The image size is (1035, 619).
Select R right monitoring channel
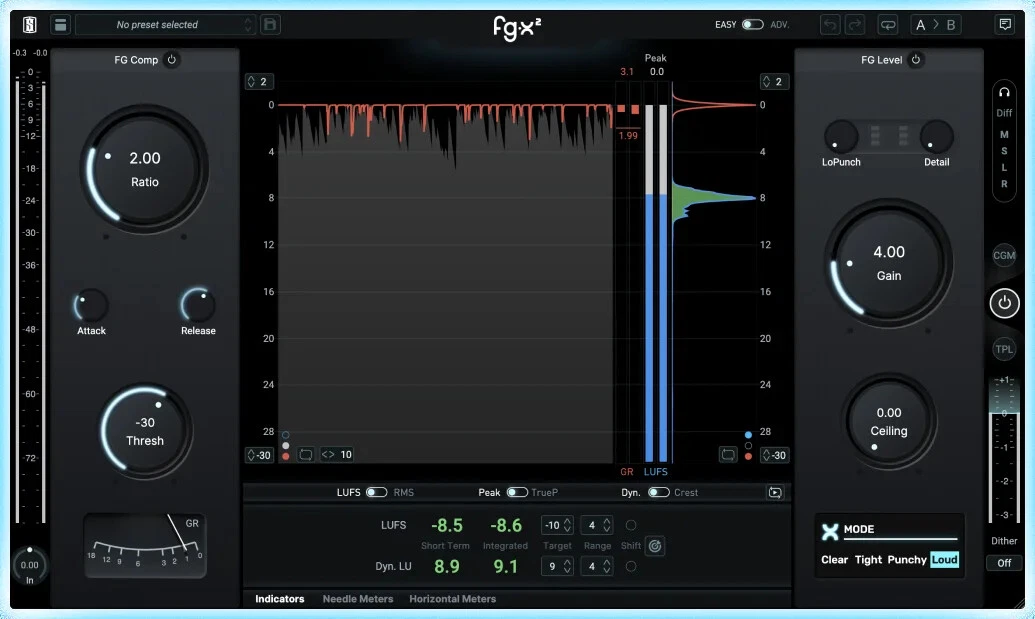(1004, 184)
